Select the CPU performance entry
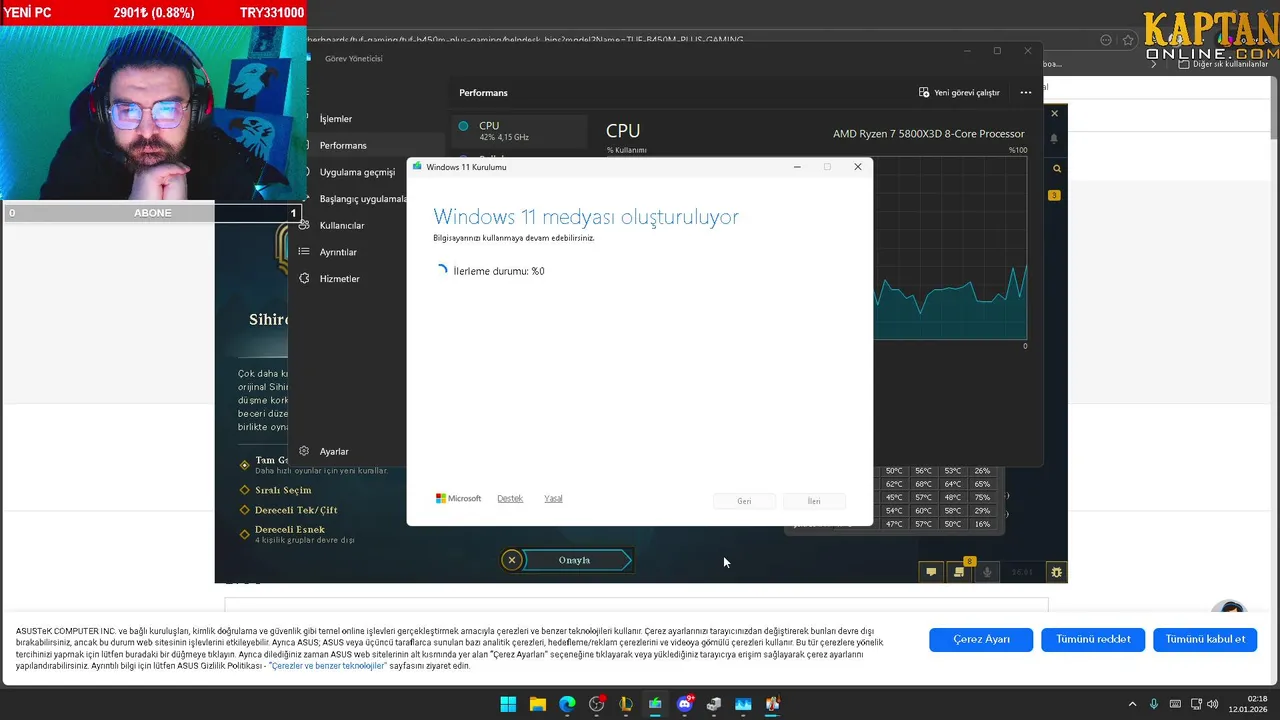 click(x=519, y=131)
